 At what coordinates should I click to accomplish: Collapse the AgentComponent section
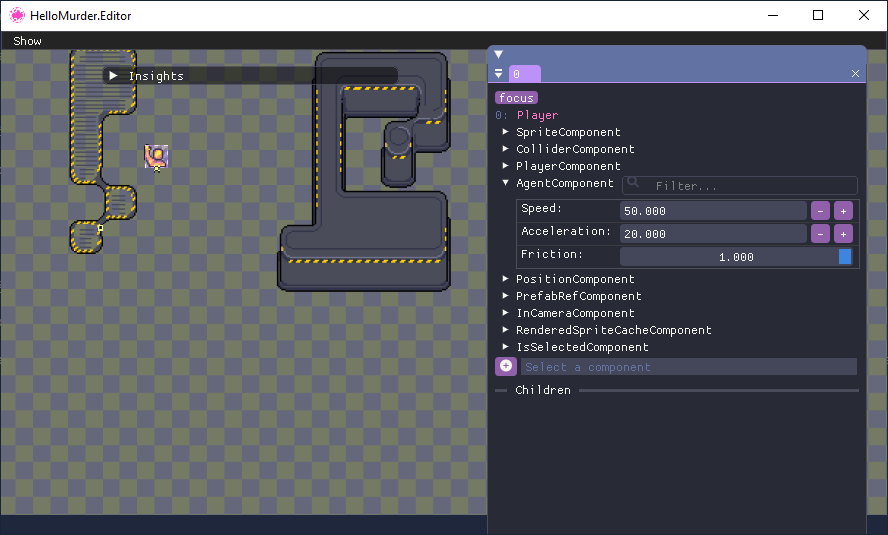506,183
